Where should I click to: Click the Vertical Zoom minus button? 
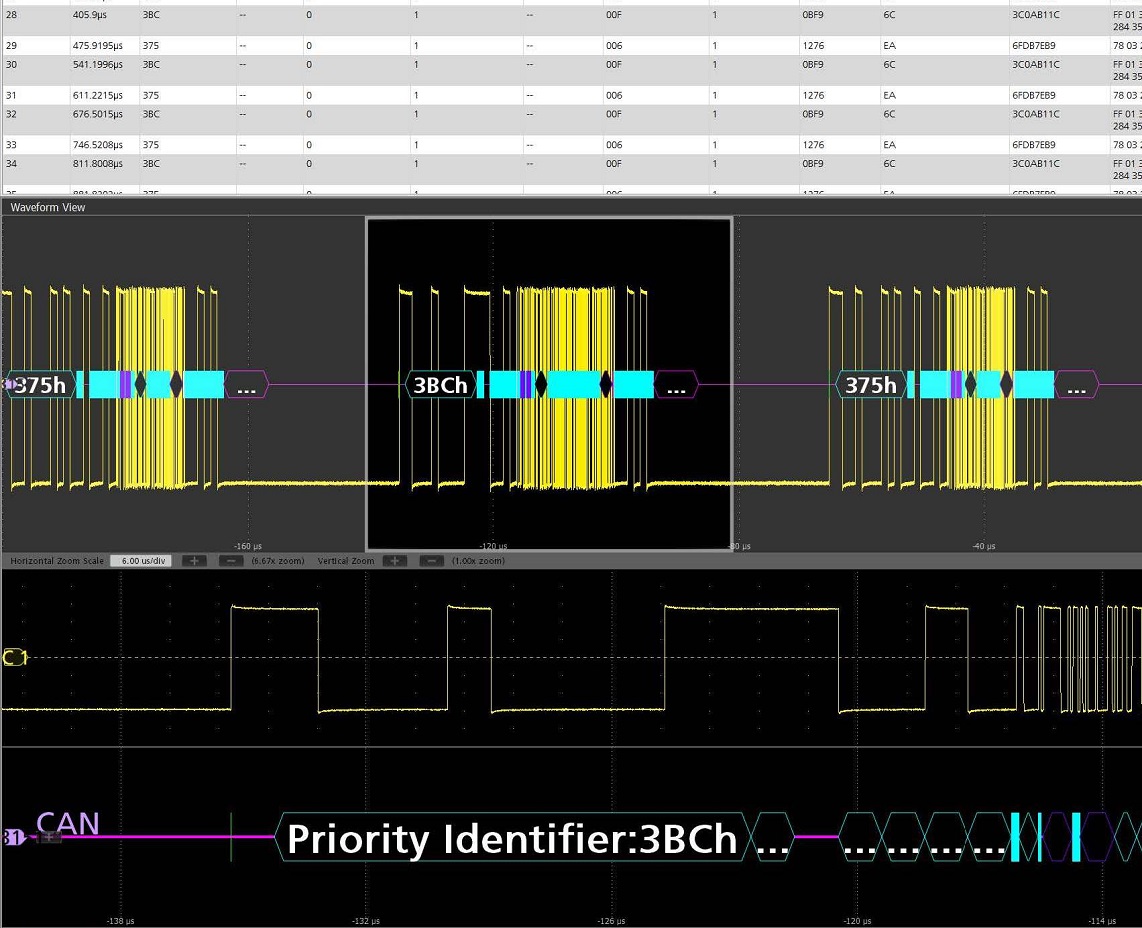(431, 561)
